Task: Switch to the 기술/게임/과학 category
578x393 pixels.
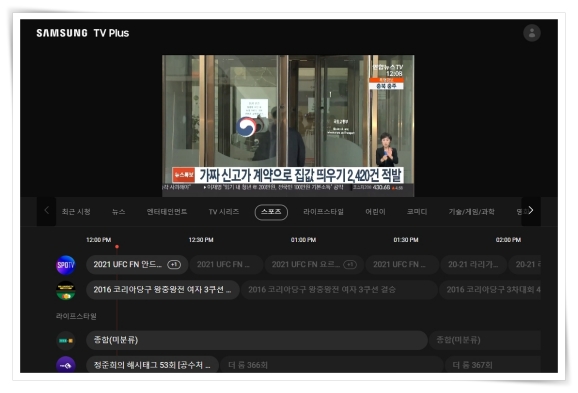Action: [x=471, y=212]
